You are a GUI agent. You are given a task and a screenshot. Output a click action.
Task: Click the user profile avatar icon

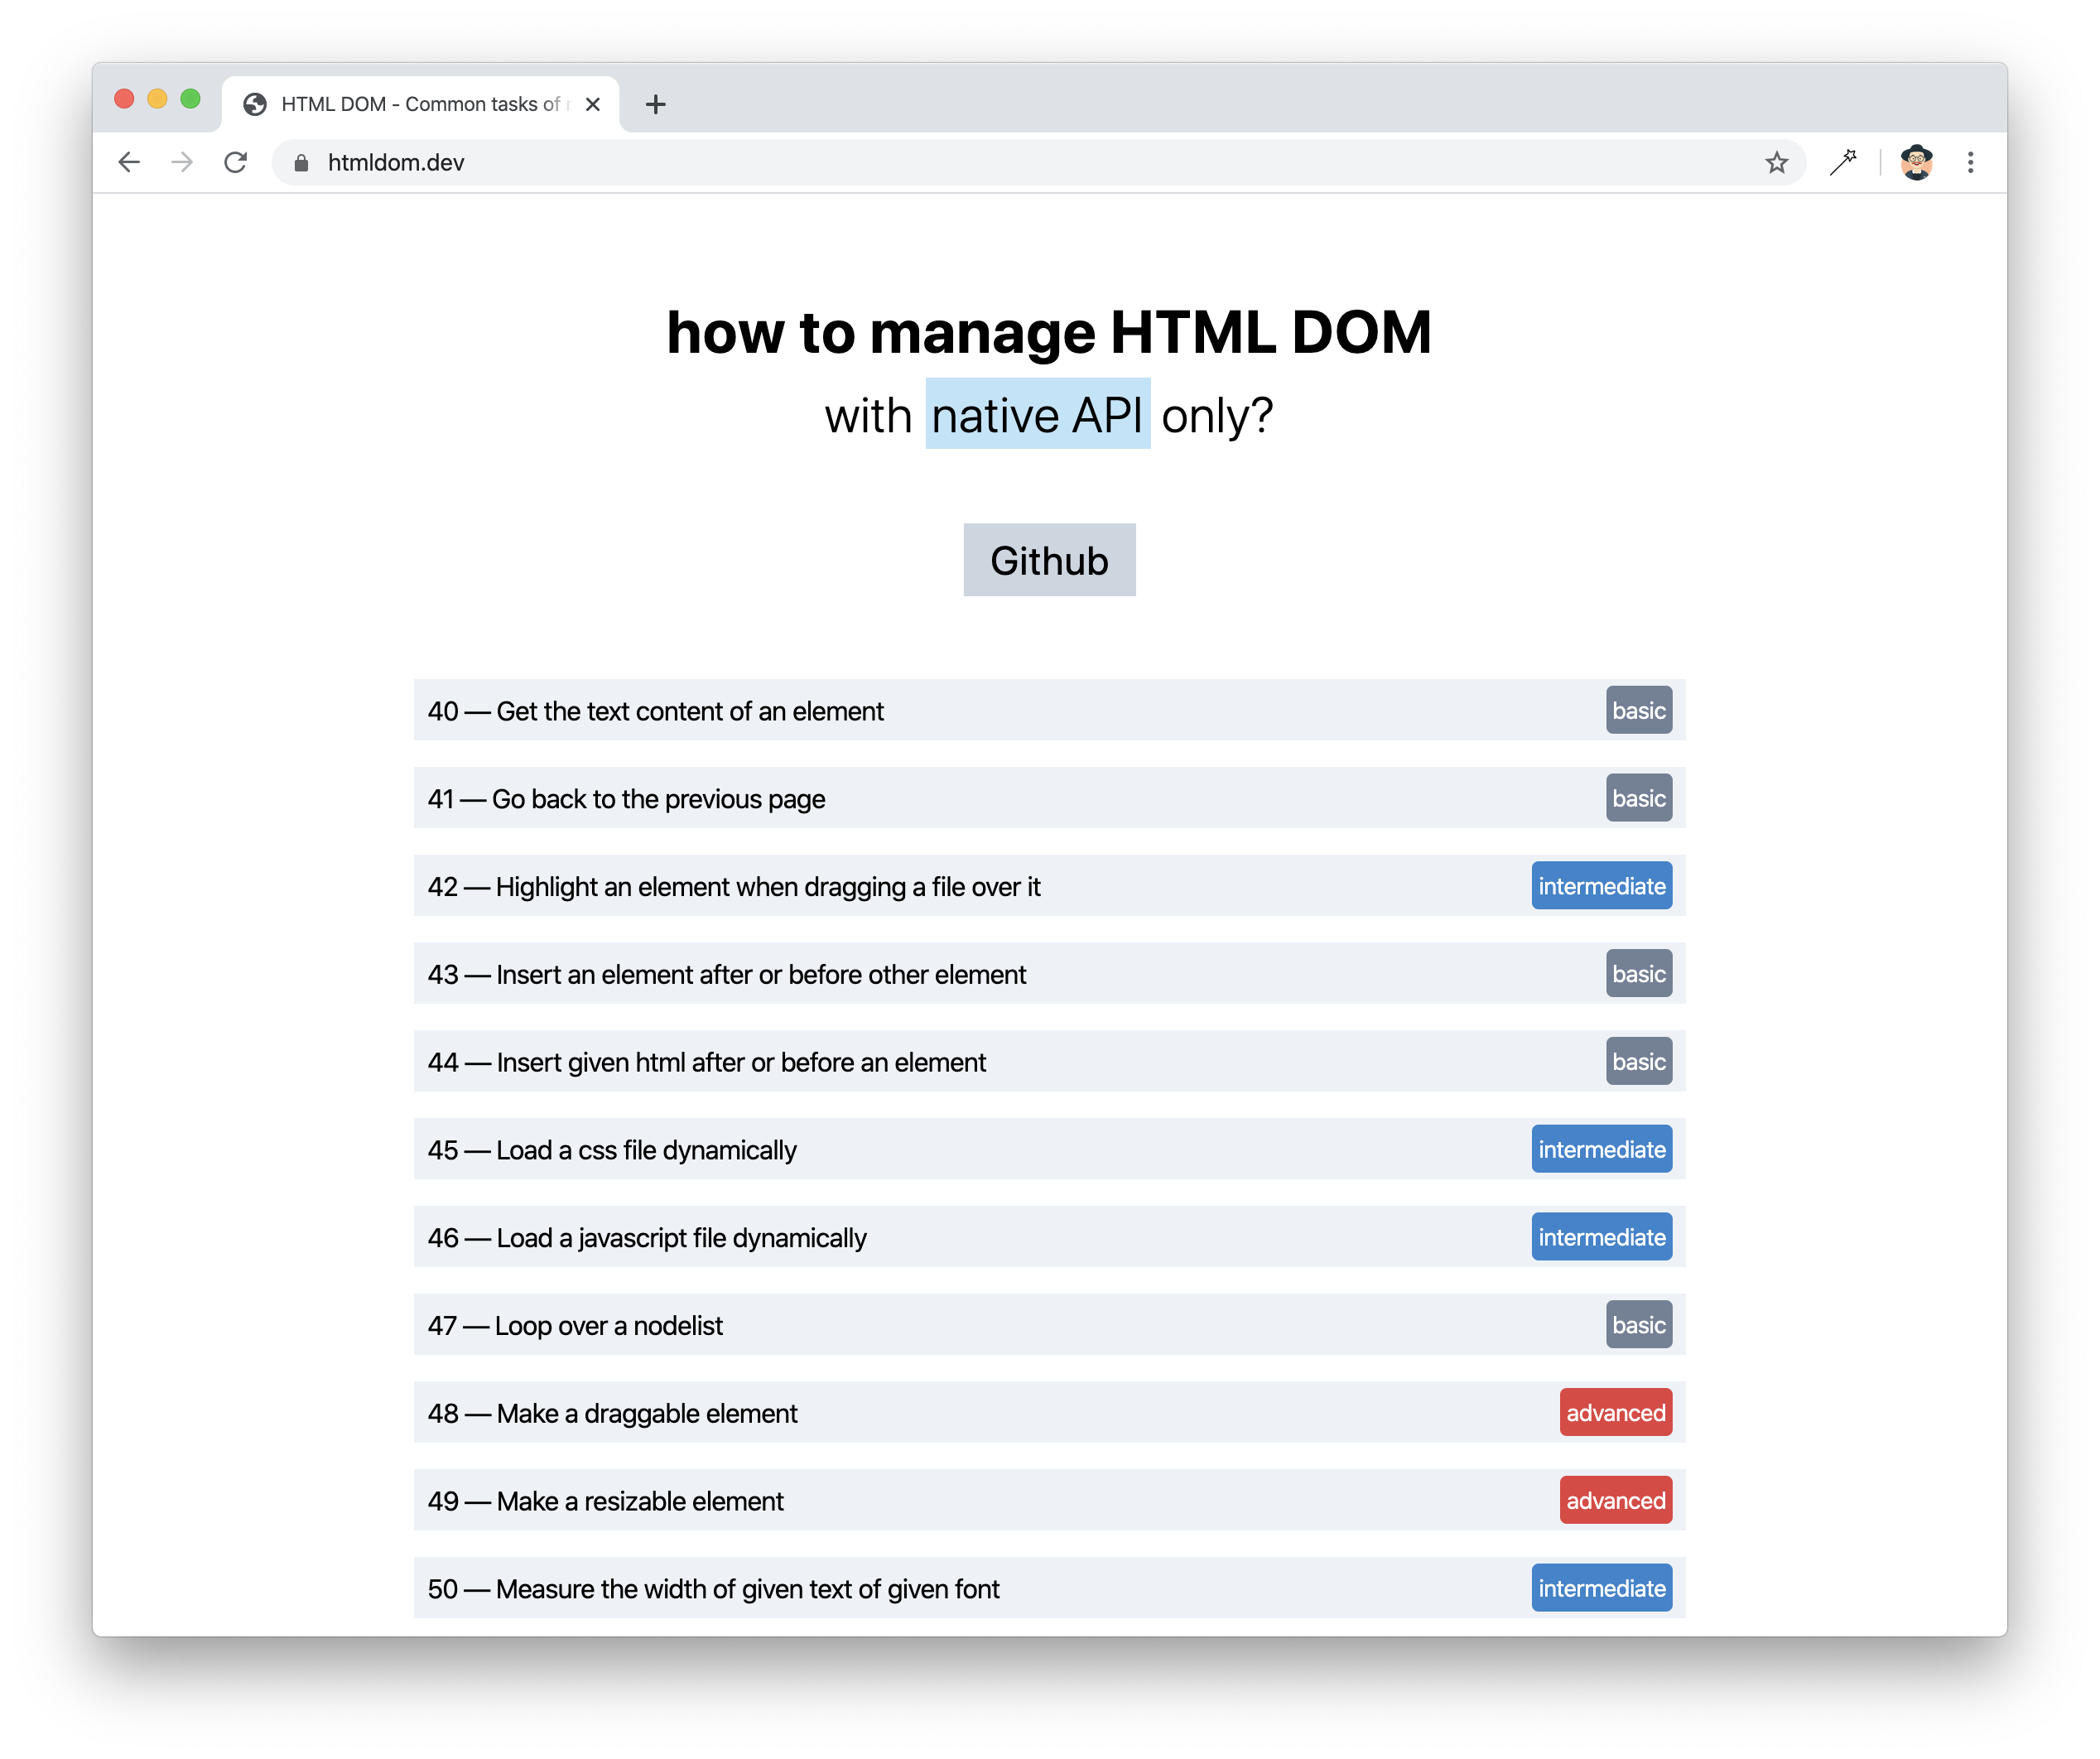pos(1915,162)
